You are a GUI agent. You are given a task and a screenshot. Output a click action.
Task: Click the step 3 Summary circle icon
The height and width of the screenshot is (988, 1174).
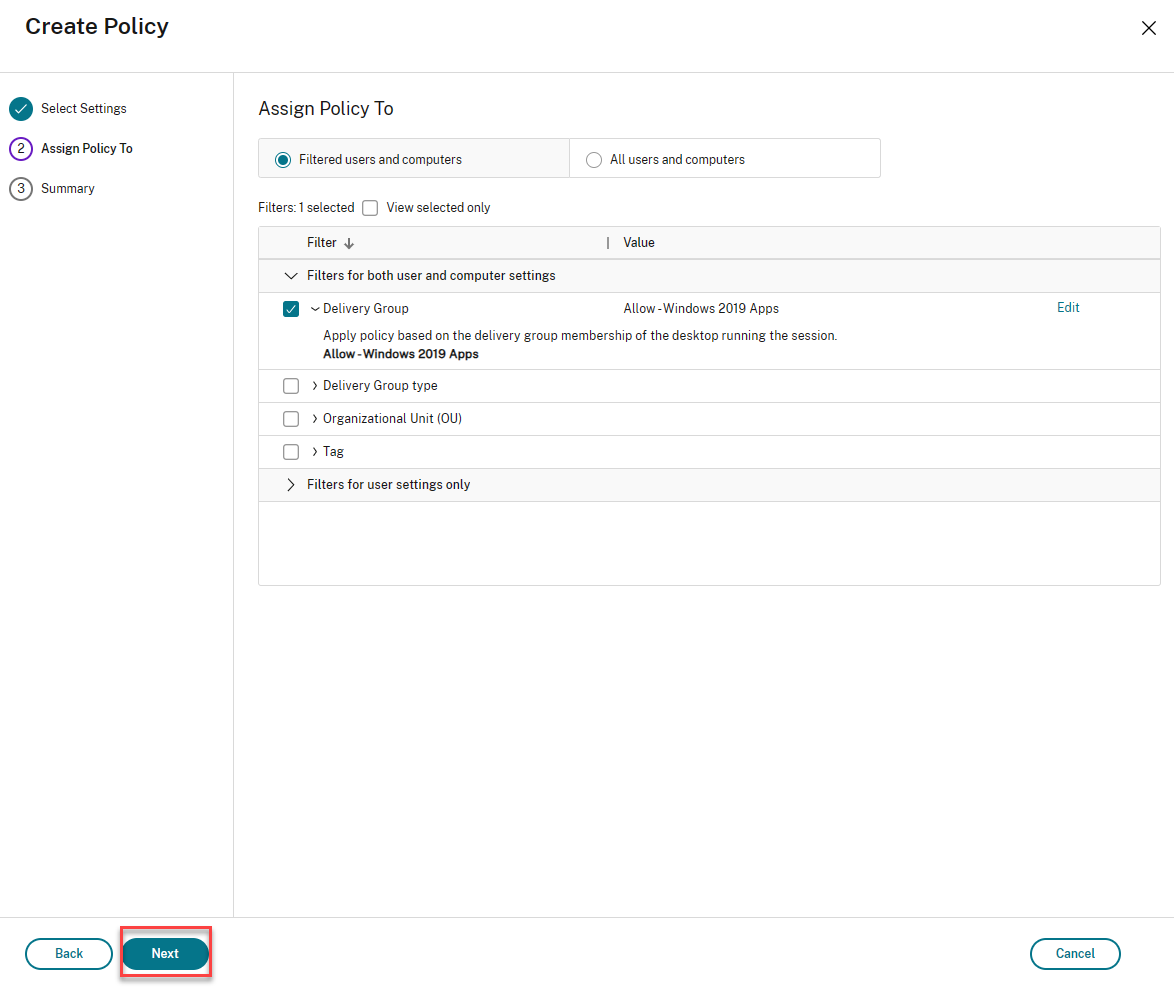21,189
